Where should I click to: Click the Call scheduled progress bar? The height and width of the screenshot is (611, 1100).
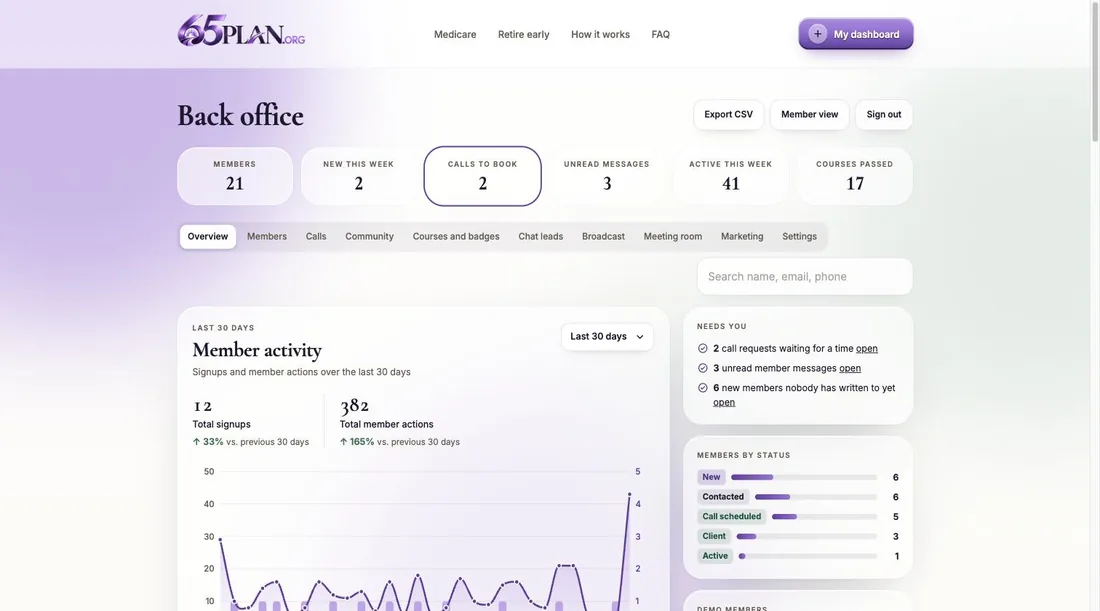[x=824, y=516]
